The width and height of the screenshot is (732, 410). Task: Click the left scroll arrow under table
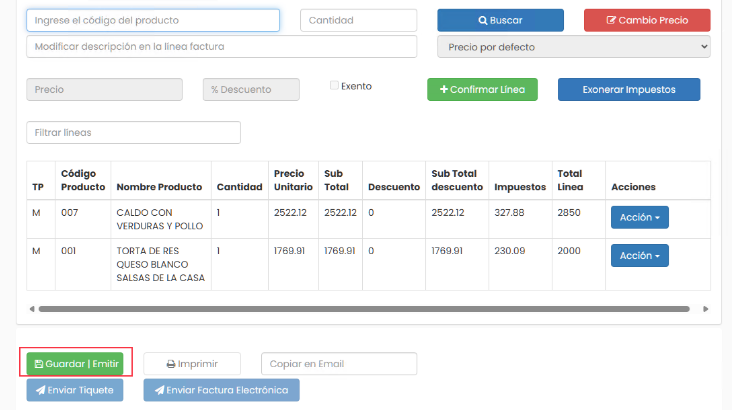point(31,309)
